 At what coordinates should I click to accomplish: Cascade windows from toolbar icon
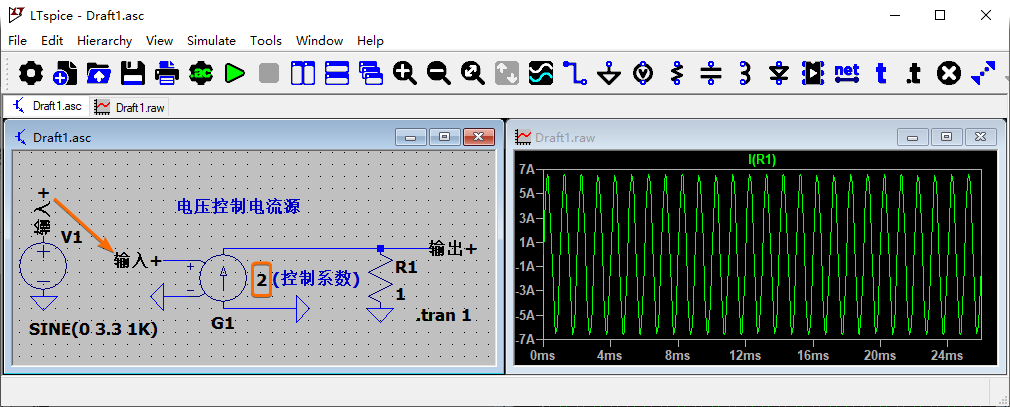371,73
